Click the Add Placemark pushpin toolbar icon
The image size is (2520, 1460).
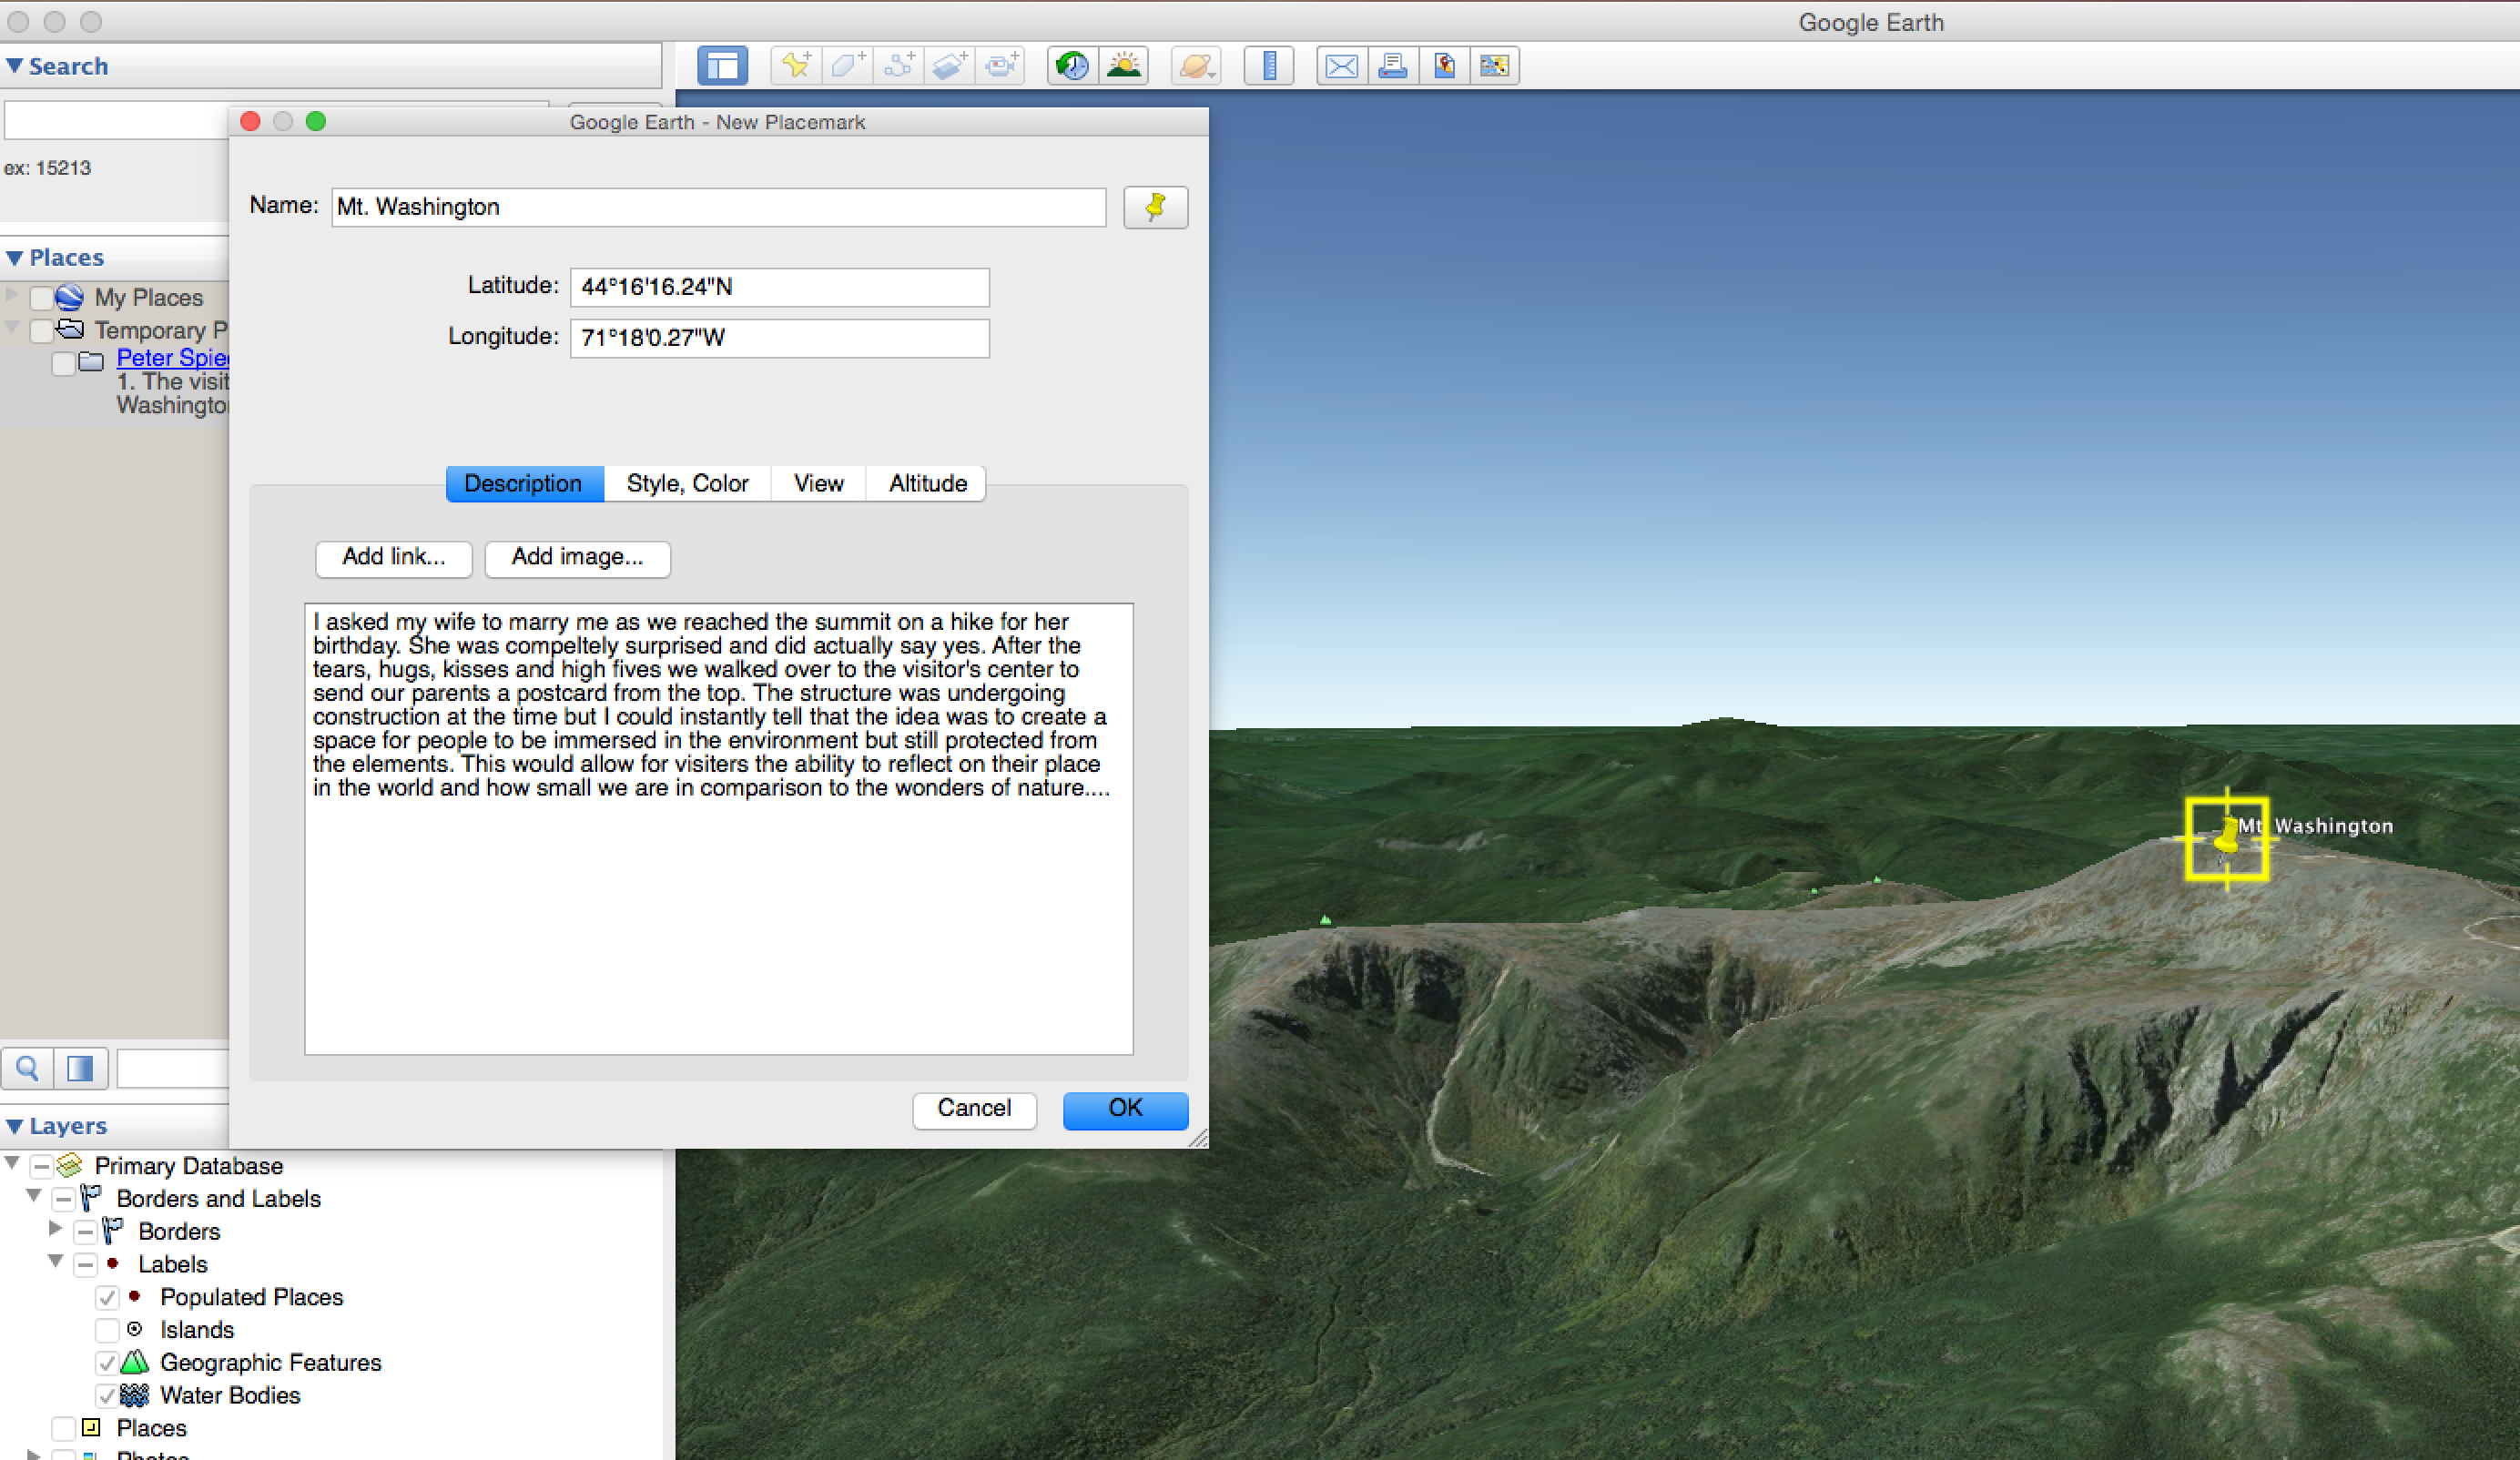pos(797,66)
